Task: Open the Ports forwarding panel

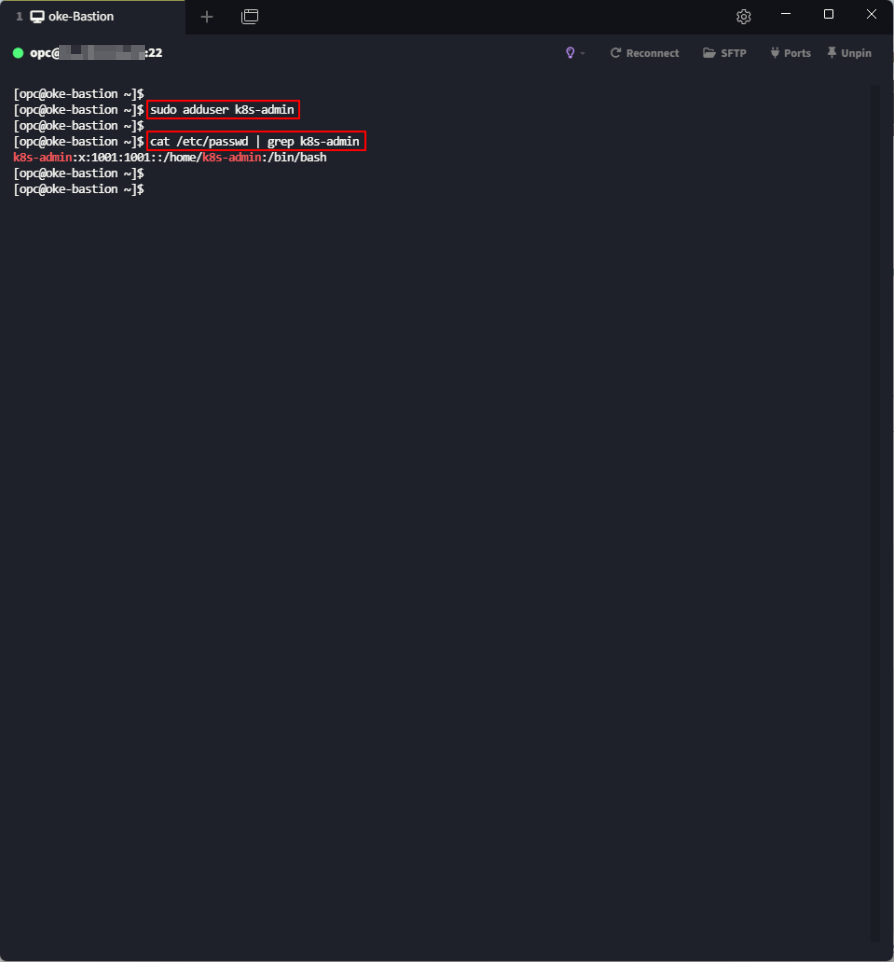Action: [789, 53]
